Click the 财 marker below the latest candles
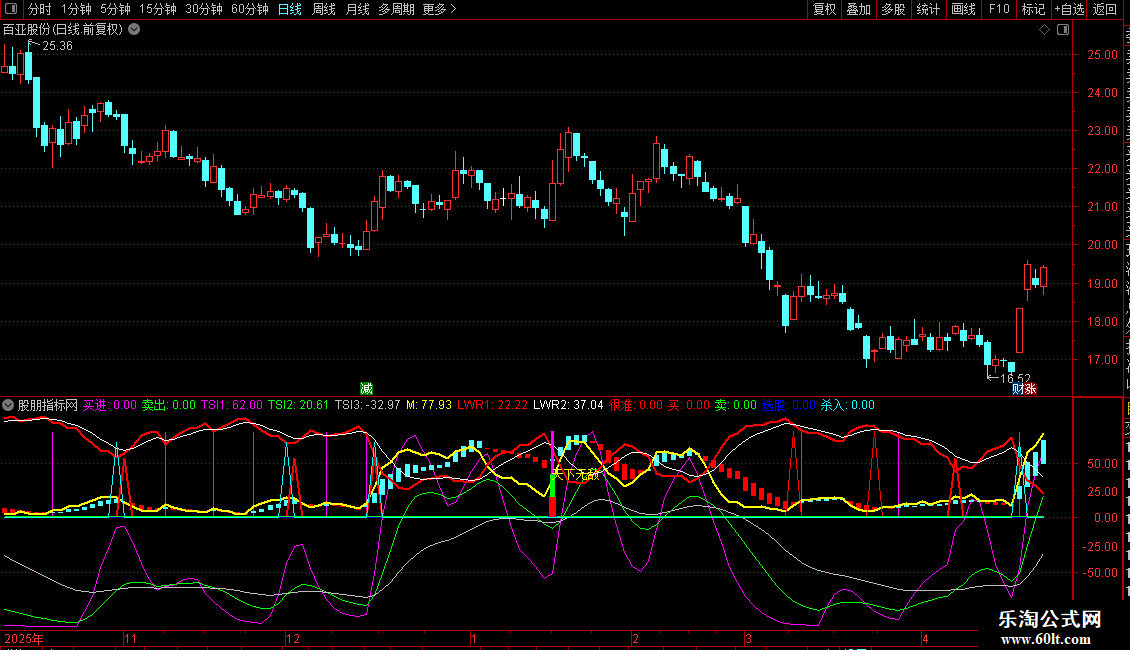The height and width of the screenshot is (650, 1130). click(1018, 389)
